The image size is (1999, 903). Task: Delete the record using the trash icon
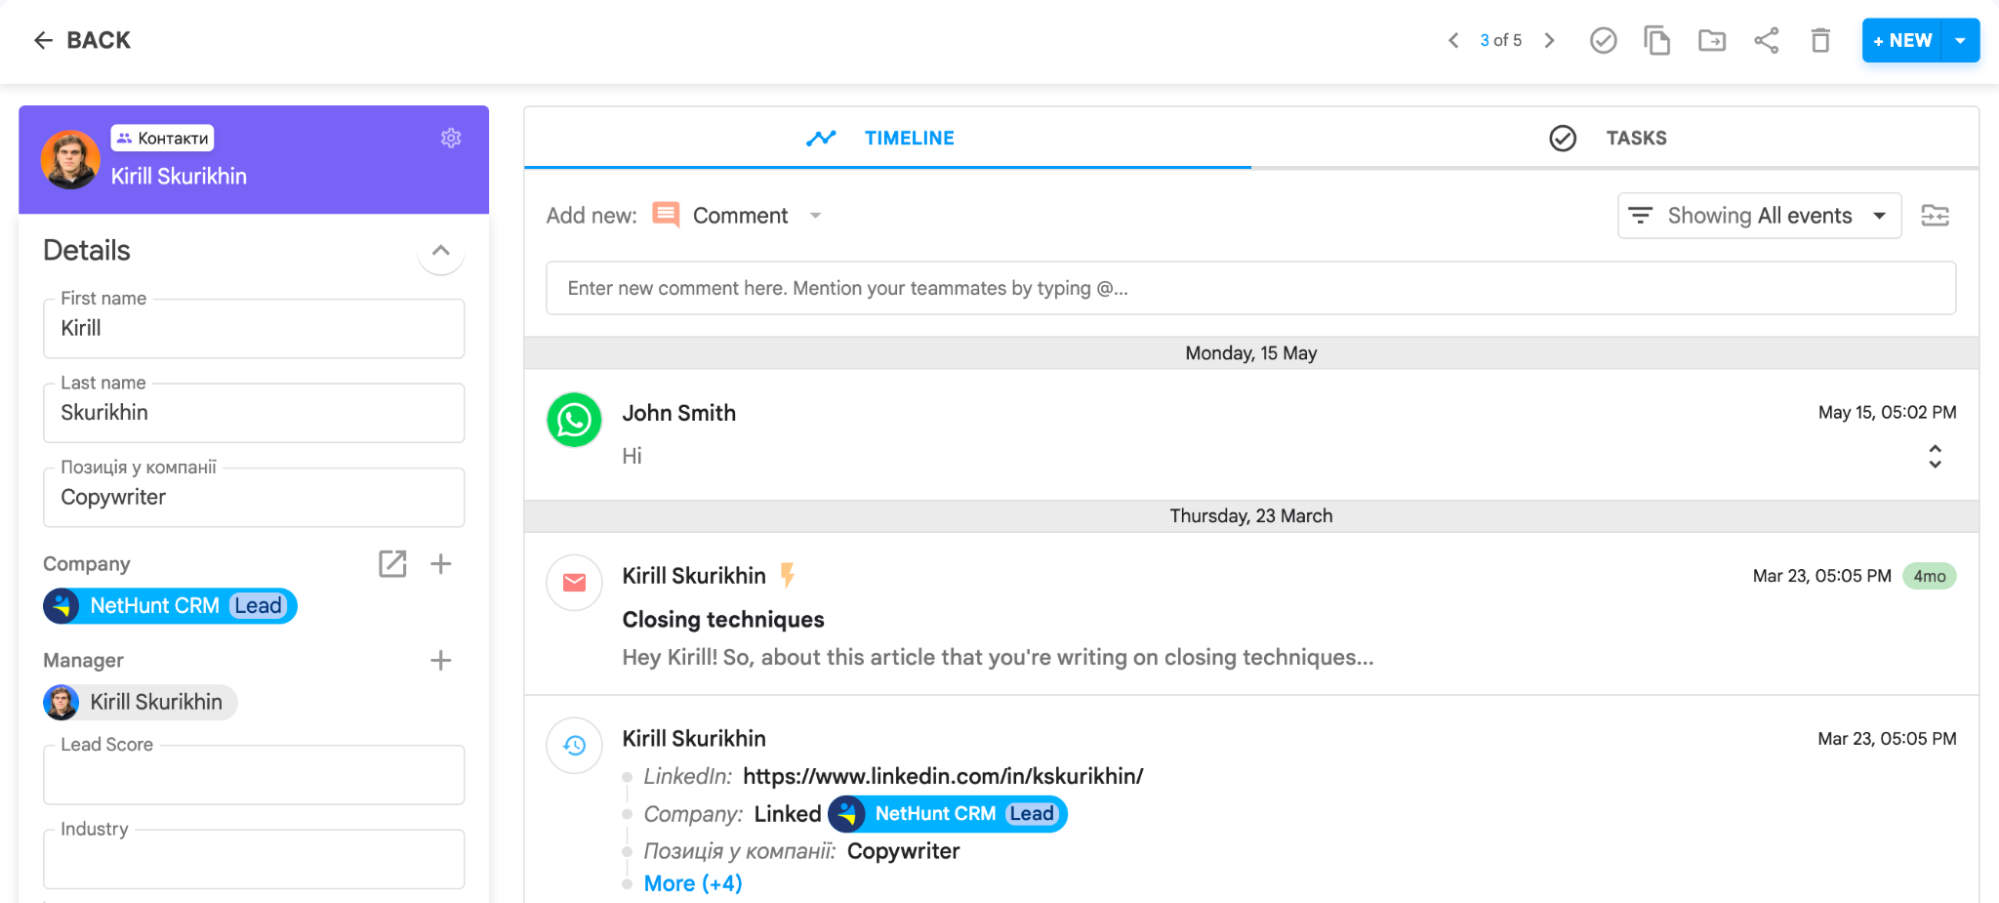1820,40
